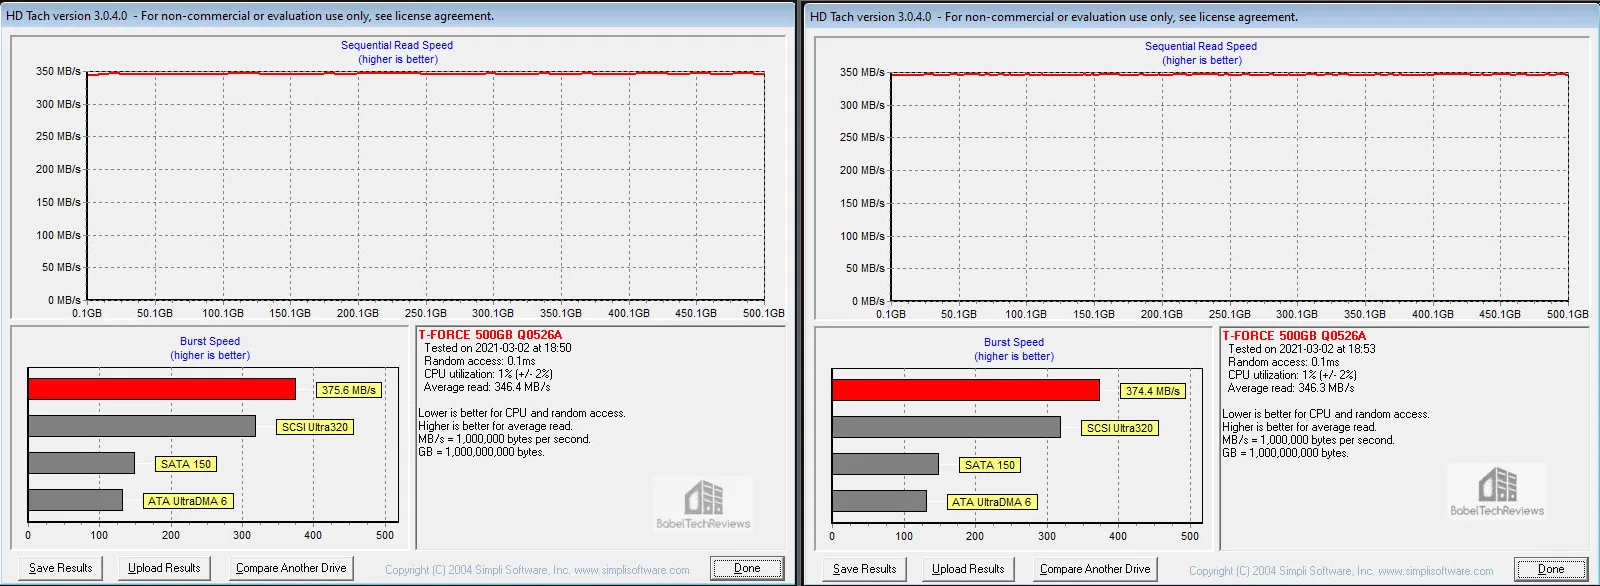Click "Tested on 2021-03-02 at 18:50" text
1600x586 pixels.
[x=498, y=348]
